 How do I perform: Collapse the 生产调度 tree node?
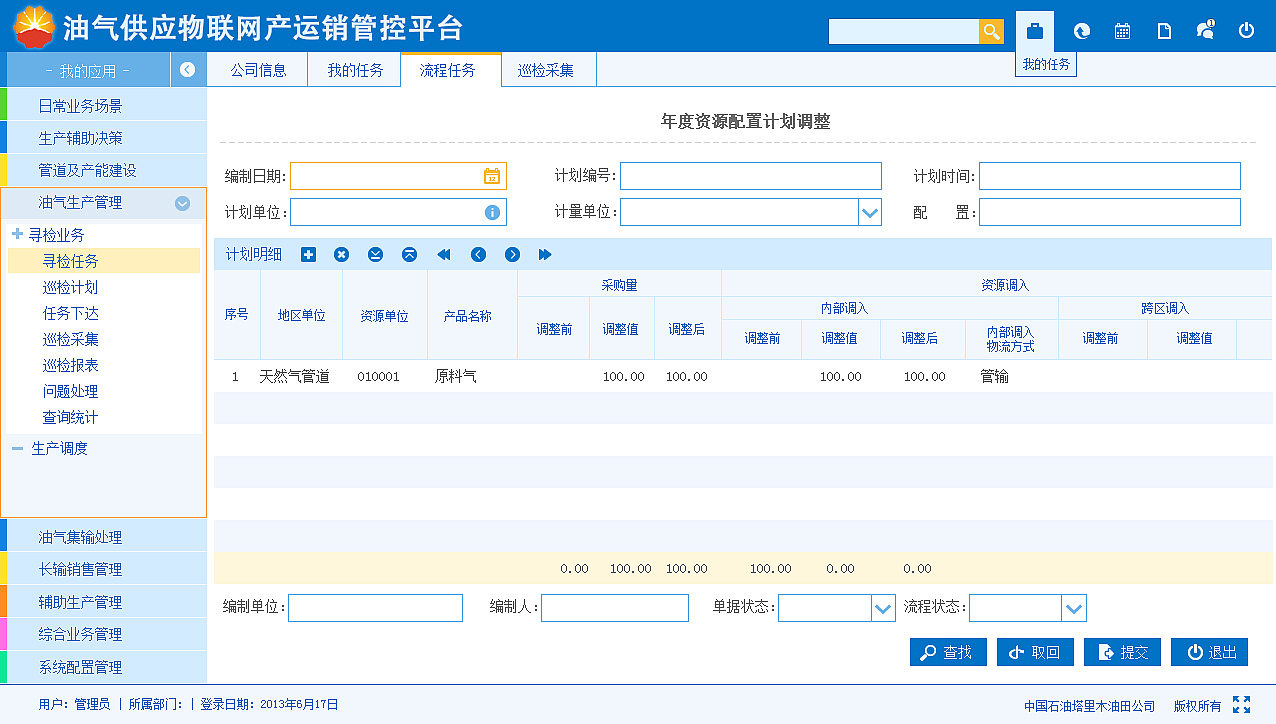[17, 449]
